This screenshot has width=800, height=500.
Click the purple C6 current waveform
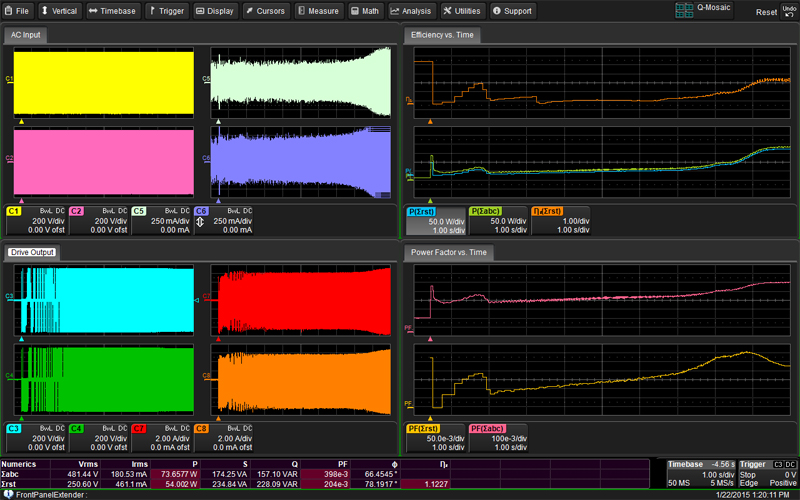tap(301, 162)
